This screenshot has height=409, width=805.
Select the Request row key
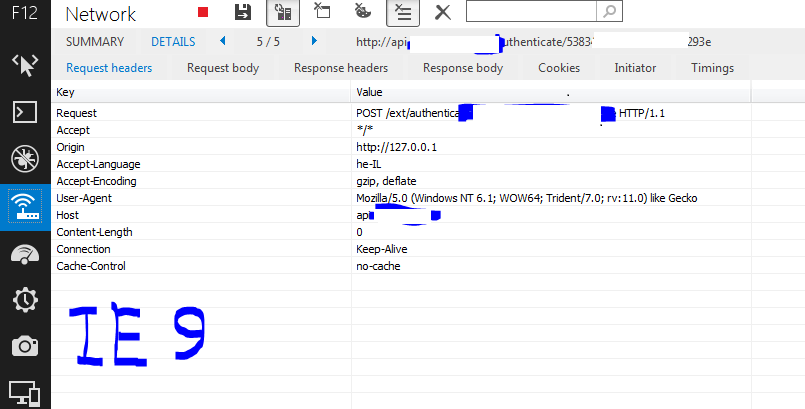pyautogui.click(x=76, y=113)
